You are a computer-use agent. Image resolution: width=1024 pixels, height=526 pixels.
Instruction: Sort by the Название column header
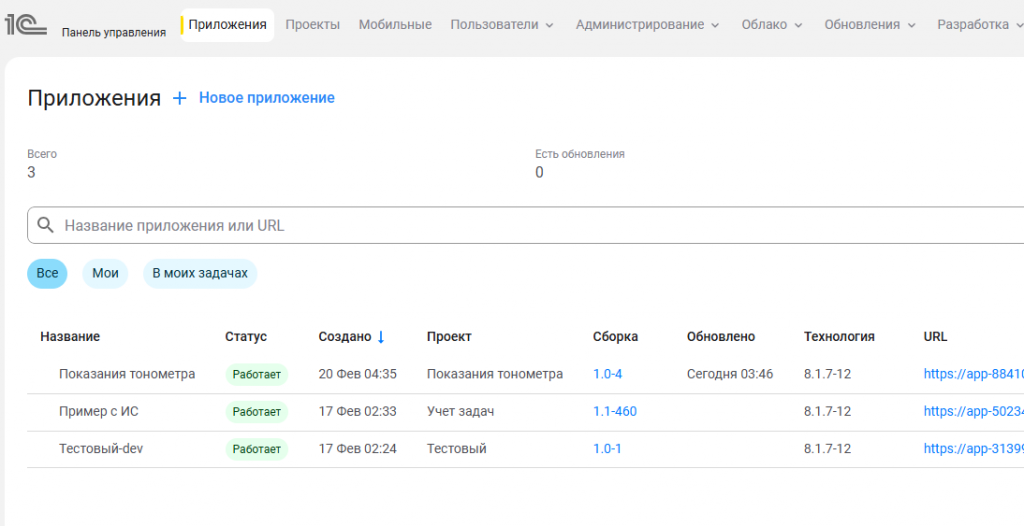pyautogui.click(x=70, y=337)
